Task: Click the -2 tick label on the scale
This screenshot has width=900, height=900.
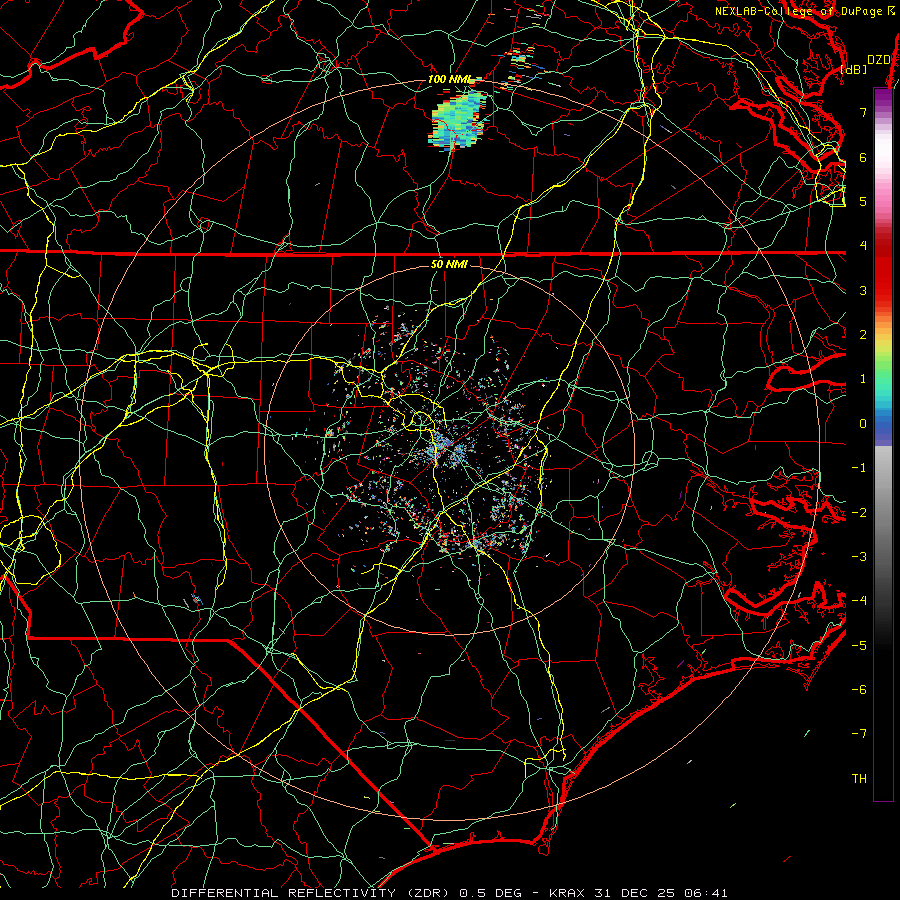Action: point(859,513)
